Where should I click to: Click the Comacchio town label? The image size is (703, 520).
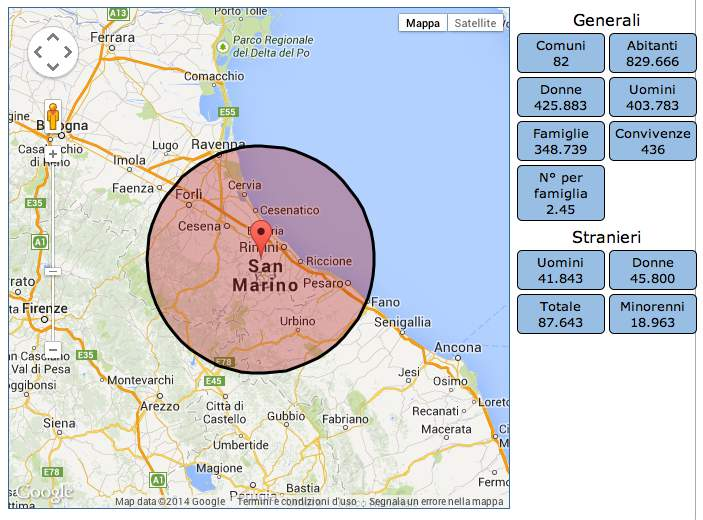pyautogui.click(x=214, y=76)
